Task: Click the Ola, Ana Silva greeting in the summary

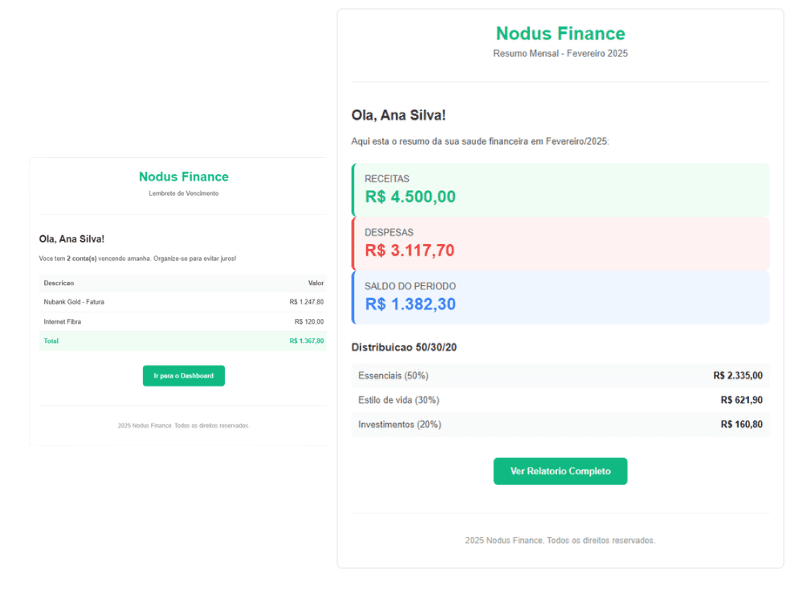Action: [398, 114]
